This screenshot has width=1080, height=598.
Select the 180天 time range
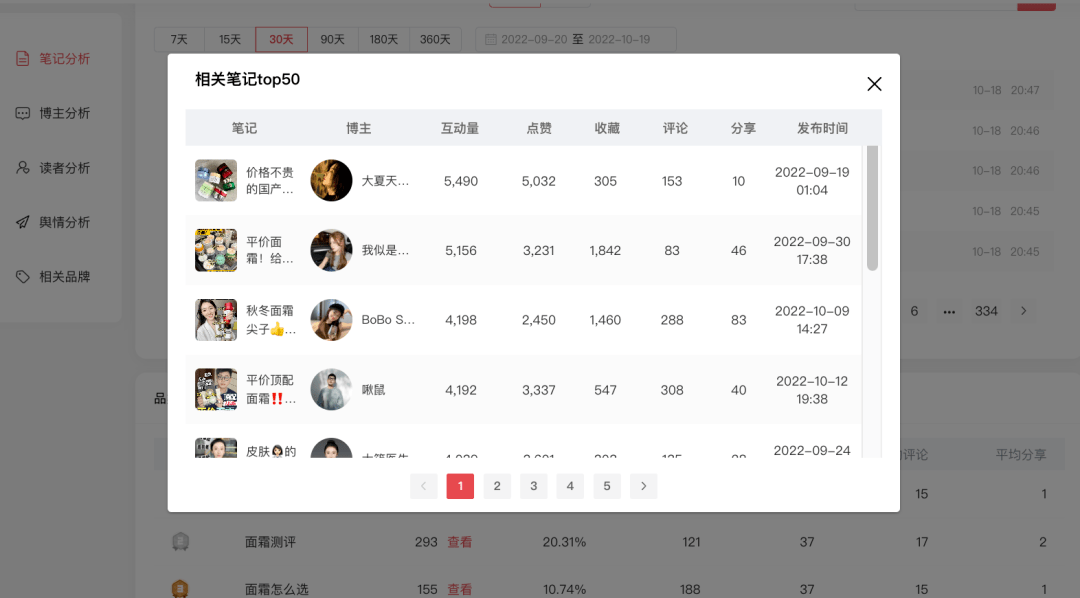(384, 39)
